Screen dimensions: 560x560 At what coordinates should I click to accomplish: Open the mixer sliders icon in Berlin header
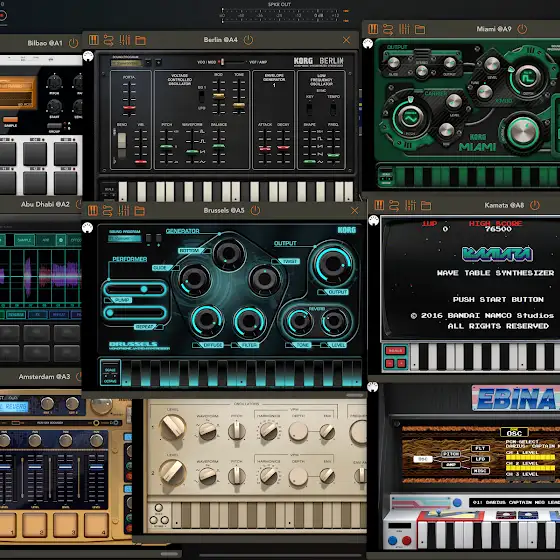click(125, 40)
